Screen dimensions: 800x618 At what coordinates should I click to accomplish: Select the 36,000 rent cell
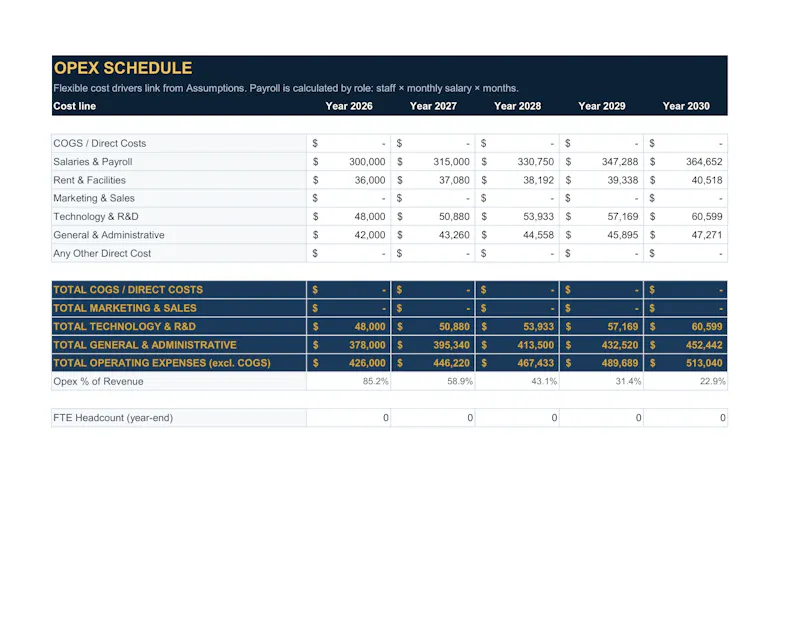(x=348, y=180)
